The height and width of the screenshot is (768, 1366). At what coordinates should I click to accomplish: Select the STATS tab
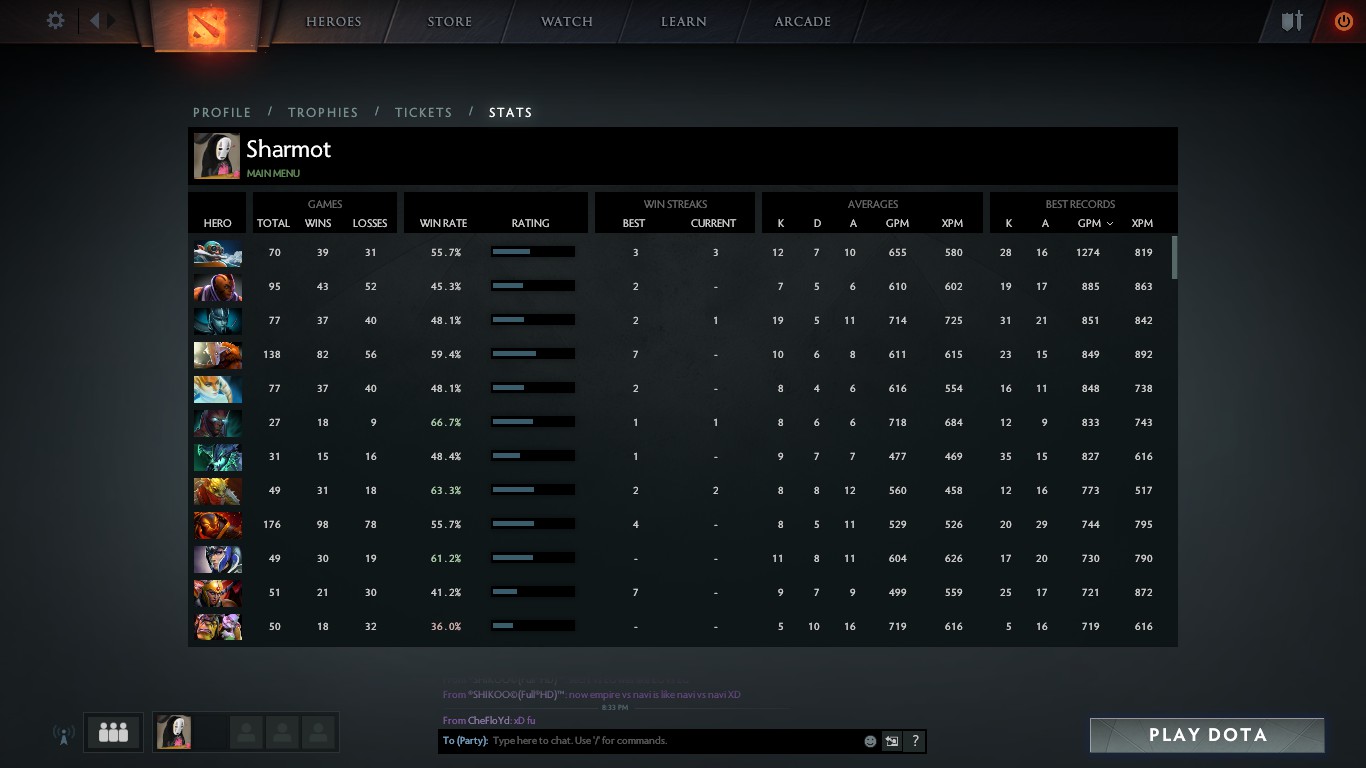(510, 112)
